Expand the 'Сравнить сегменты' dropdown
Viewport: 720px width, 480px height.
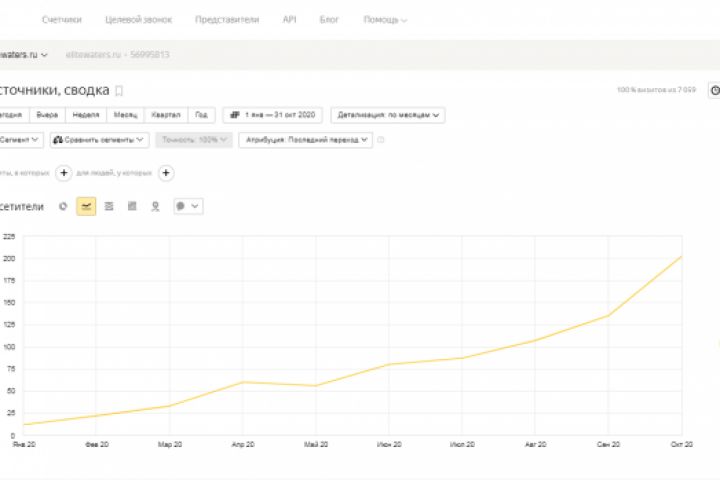tap(100, 140)
